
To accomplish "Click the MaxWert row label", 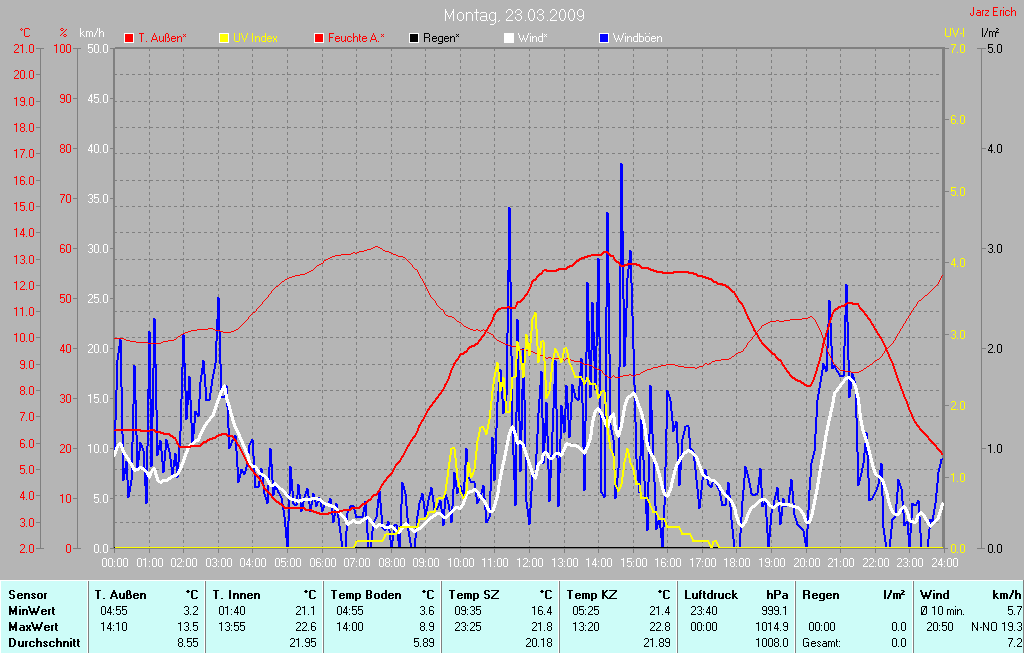I will point(34,627).
